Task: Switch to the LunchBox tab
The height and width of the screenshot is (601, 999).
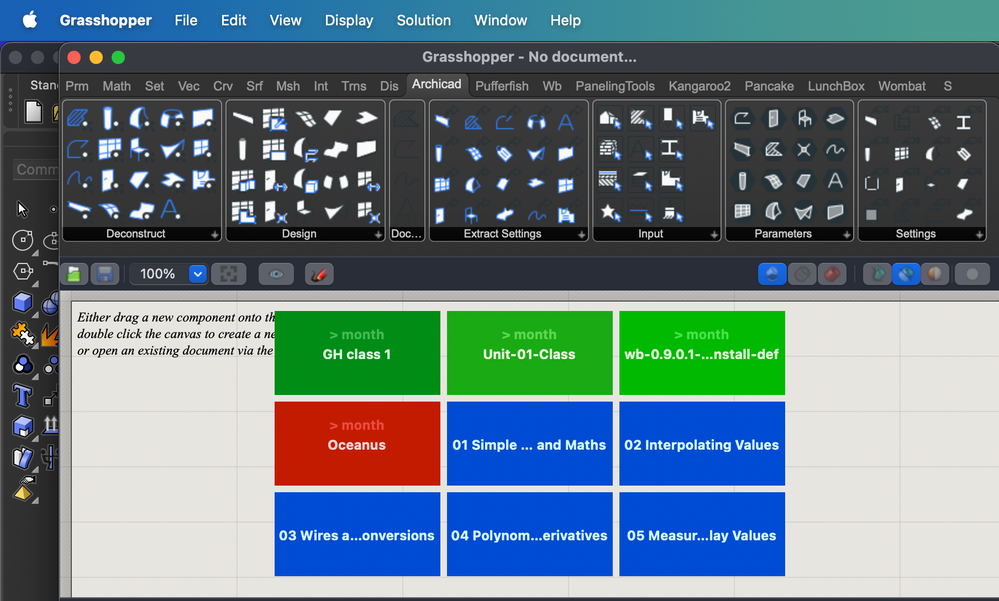Action: (x=836, y=86)
